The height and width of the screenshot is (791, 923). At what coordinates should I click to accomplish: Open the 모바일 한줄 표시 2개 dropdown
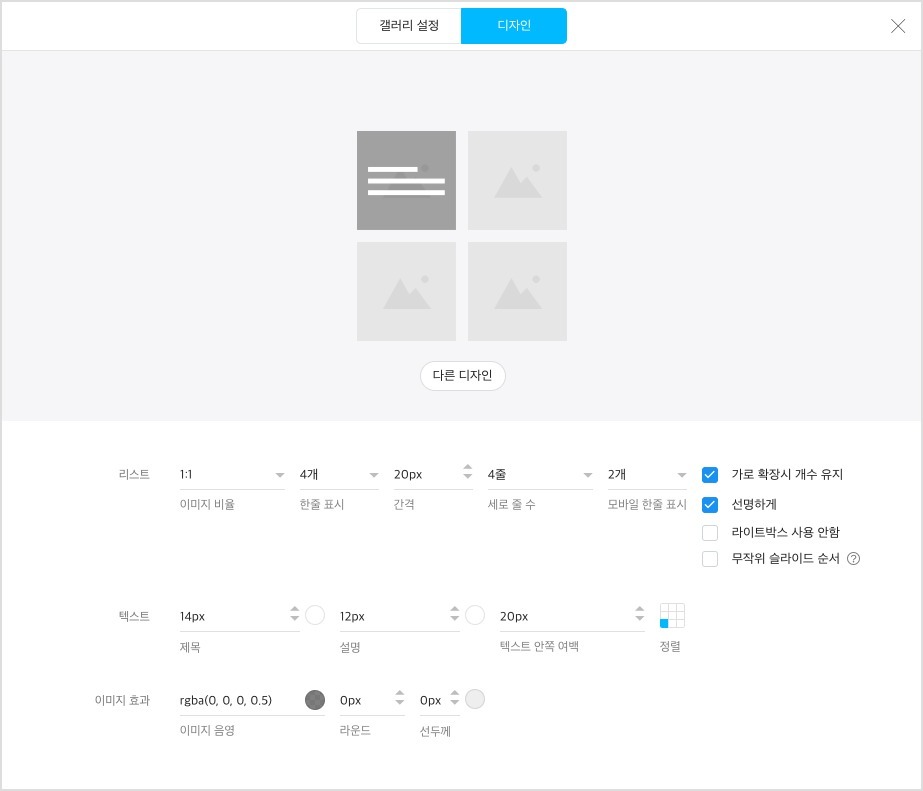pos(647,474)
